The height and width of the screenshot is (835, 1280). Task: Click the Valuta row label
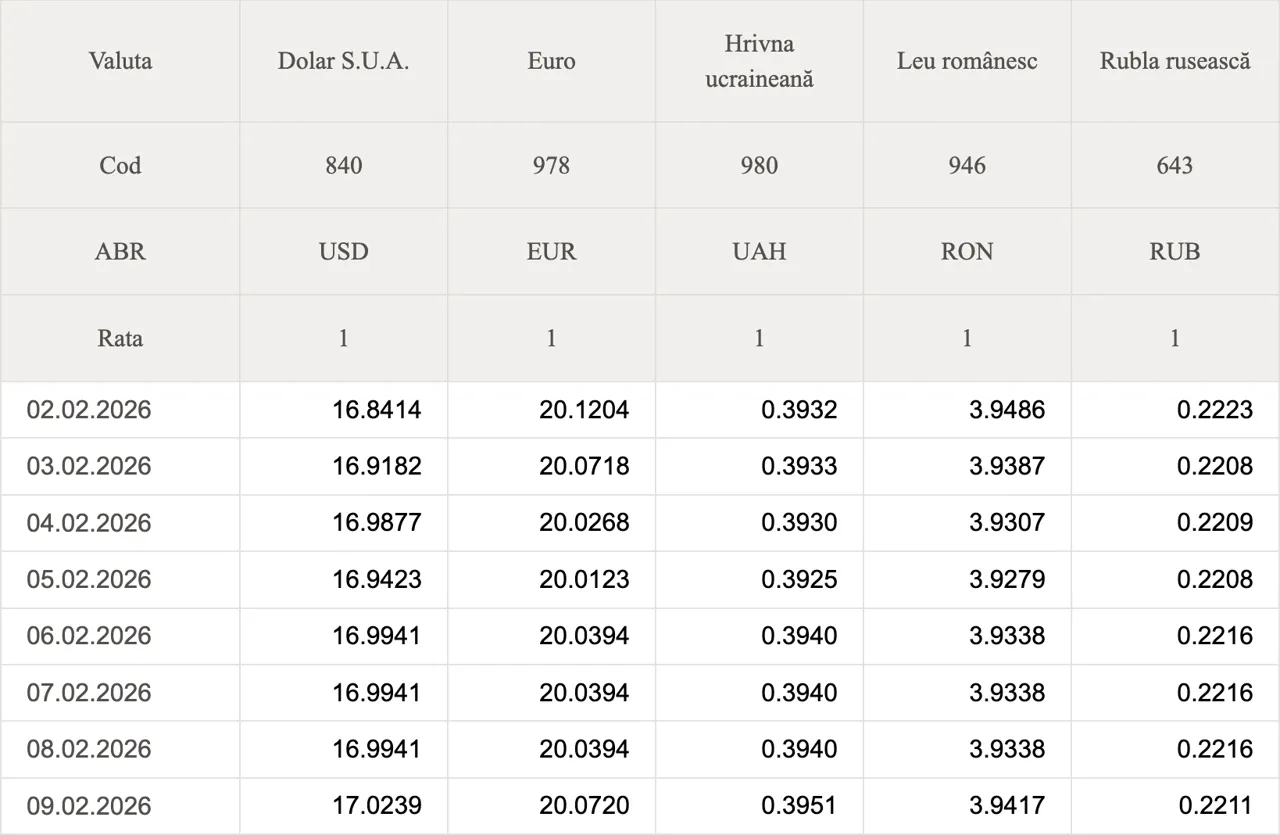pos(120,61)
